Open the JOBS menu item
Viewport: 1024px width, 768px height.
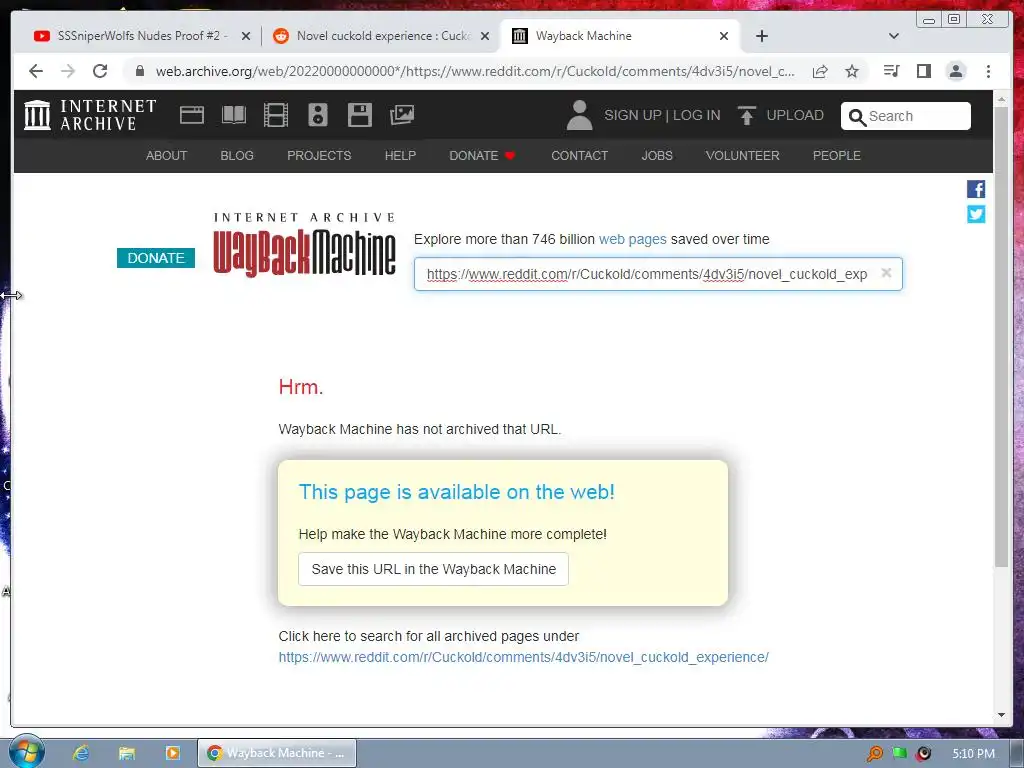tap(657, 155)
